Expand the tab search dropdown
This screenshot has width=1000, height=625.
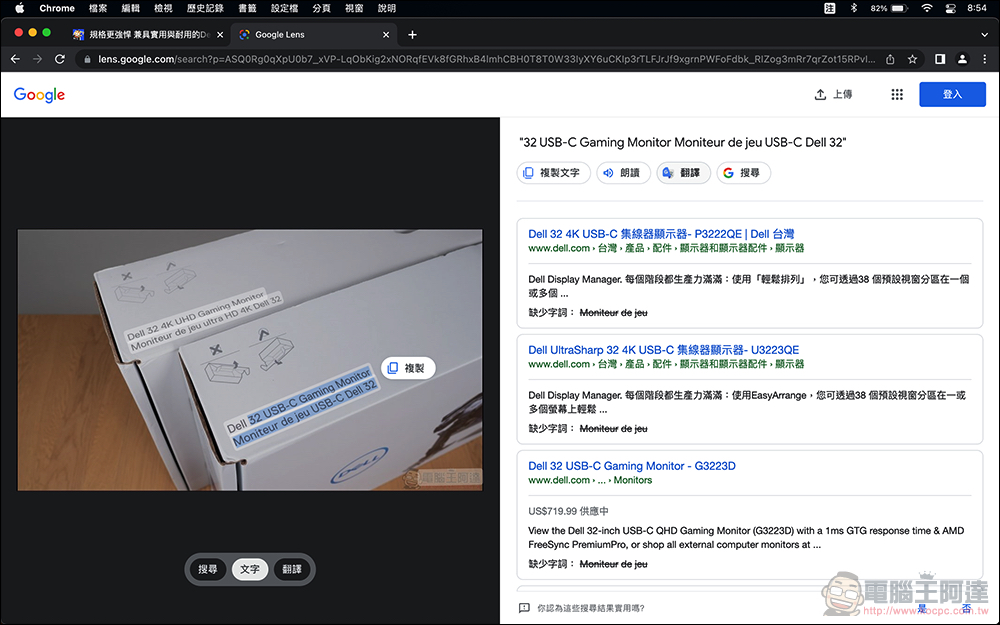coord(984,34)
